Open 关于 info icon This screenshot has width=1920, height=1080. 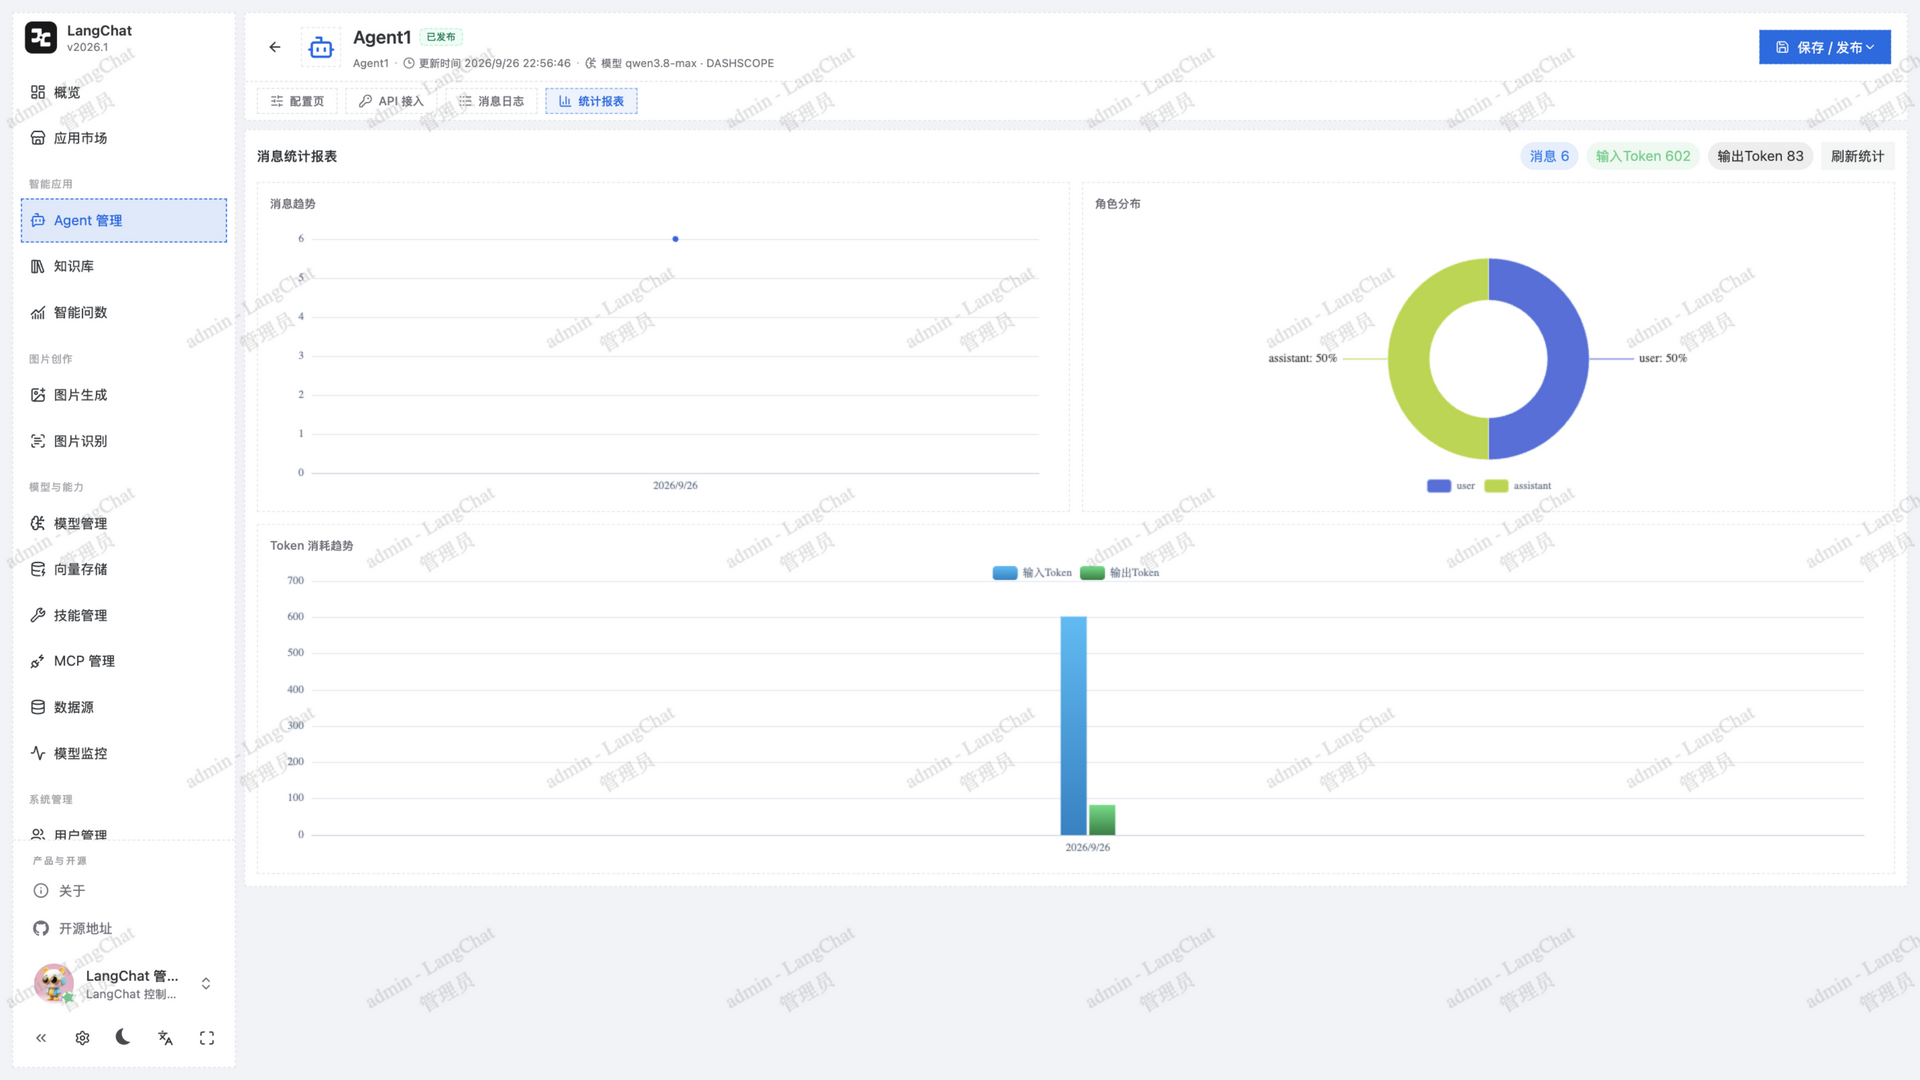tap(41, 890)
